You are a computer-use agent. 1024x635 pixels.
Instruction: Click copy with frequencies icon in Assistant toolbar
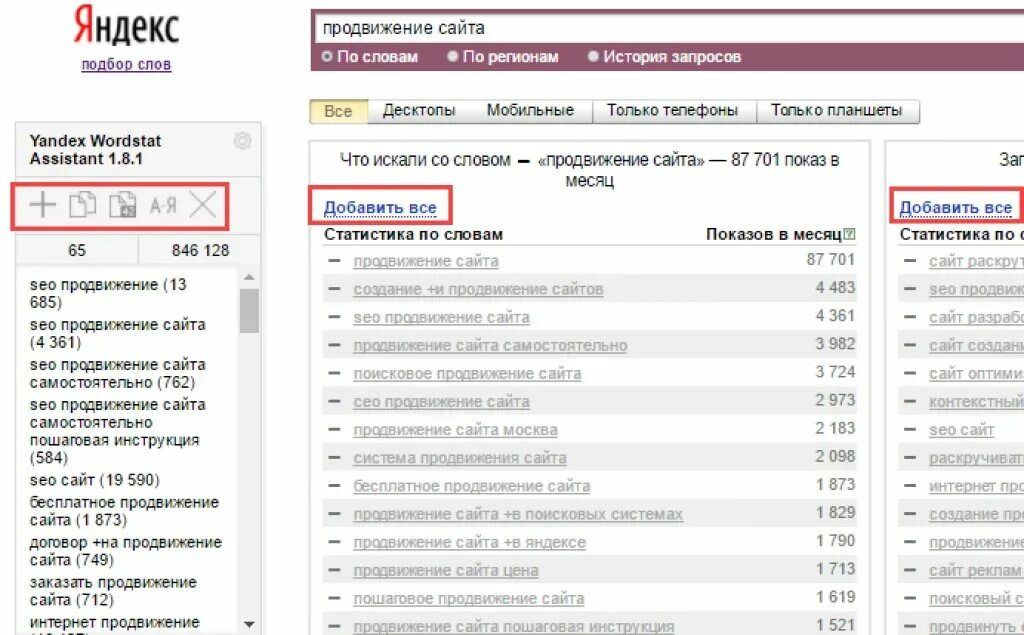click(x=123, y=205)
